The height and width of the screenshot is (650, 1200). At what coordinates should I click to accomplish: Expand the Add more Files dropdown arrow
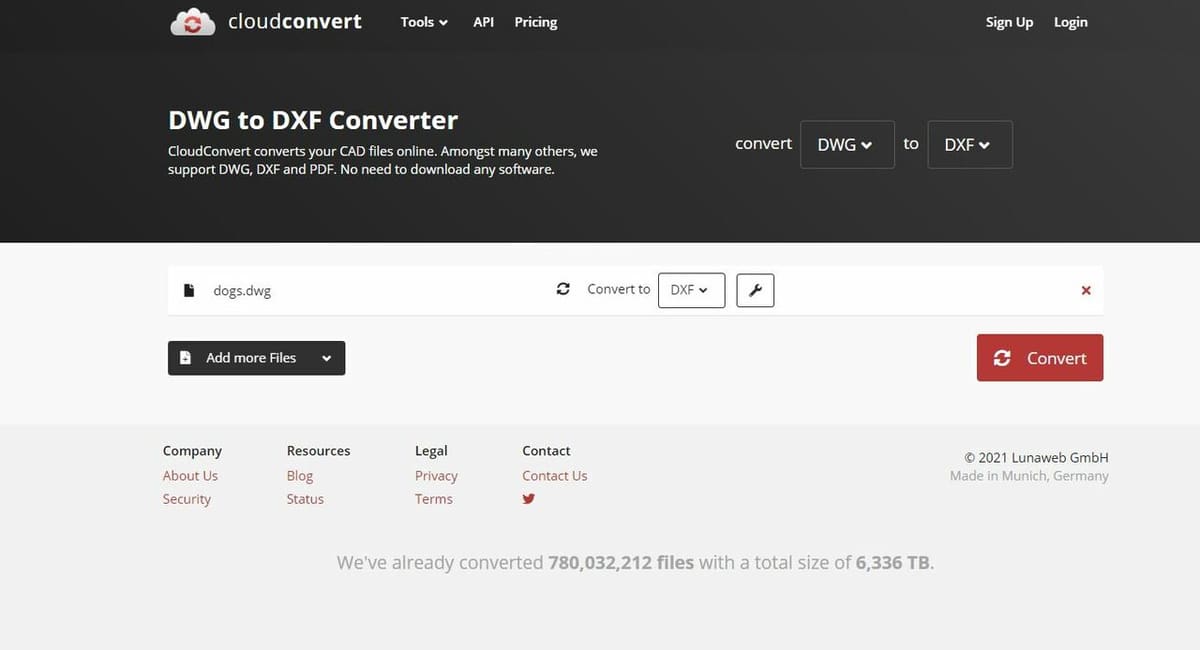327,358
